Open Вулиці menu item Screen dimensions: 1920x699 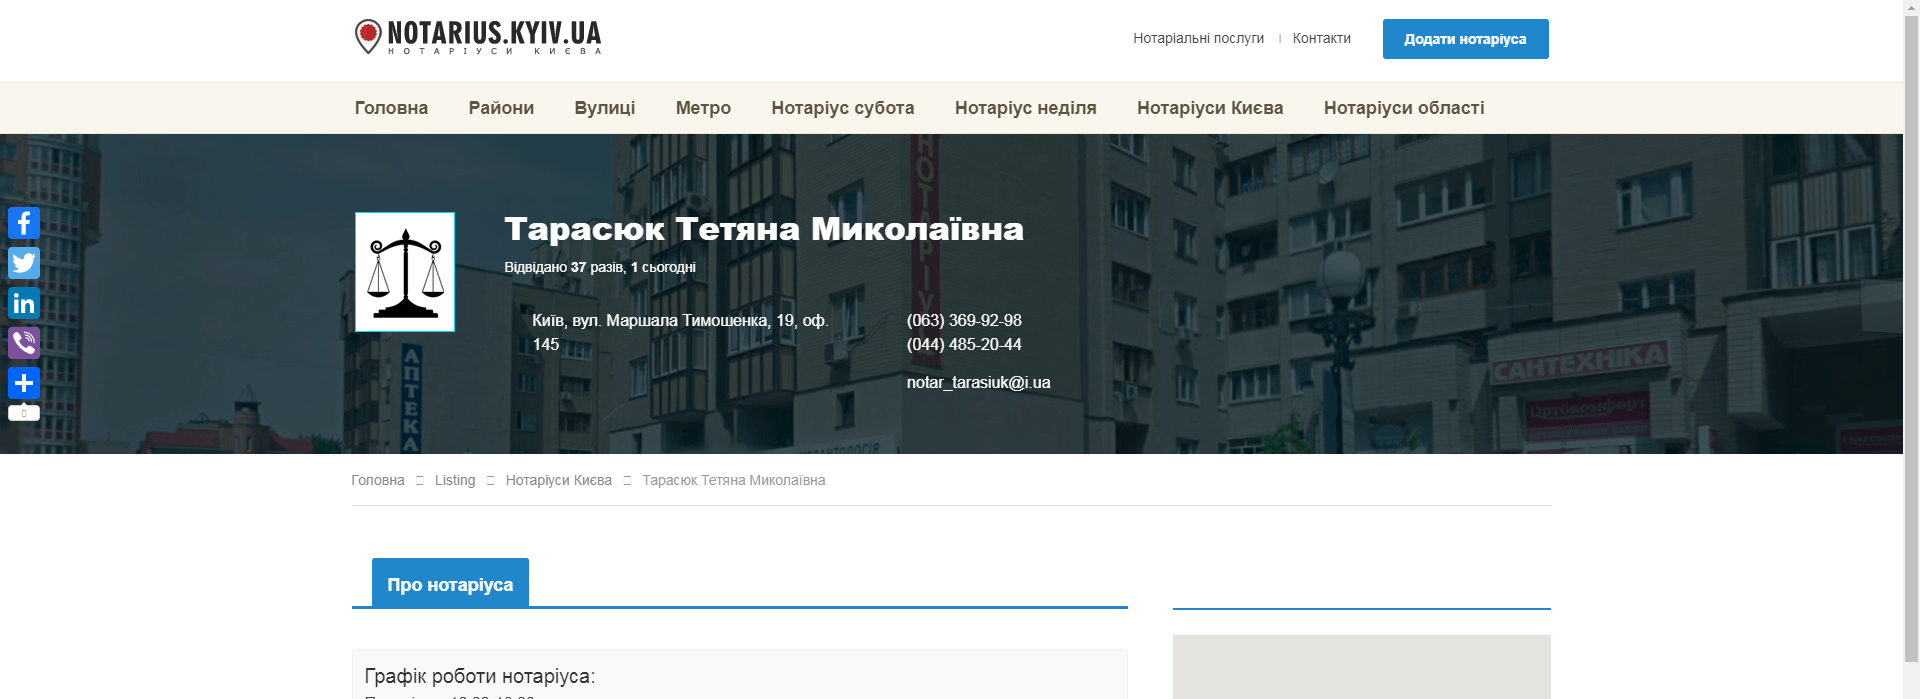(604, 108)
